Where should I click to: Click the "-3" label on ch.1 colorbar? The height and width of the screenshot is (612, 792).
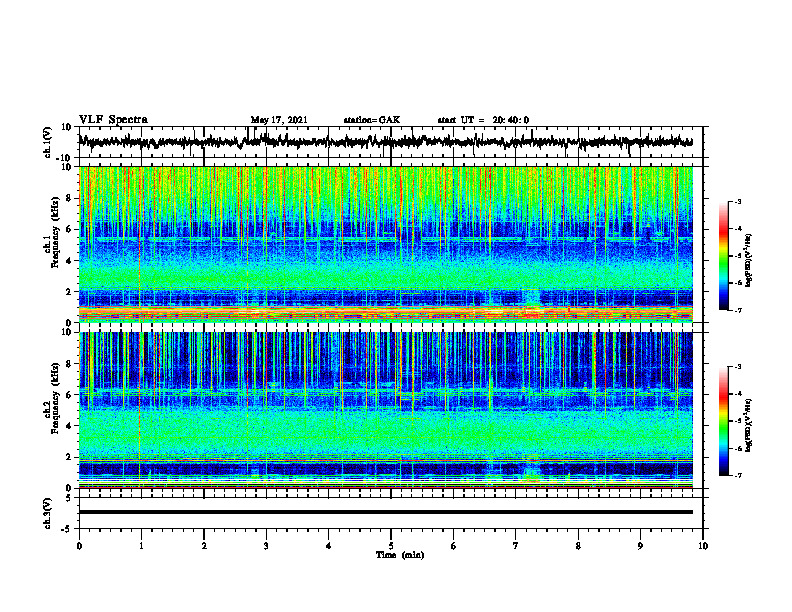pyautogui.click(x=737, y=202)
